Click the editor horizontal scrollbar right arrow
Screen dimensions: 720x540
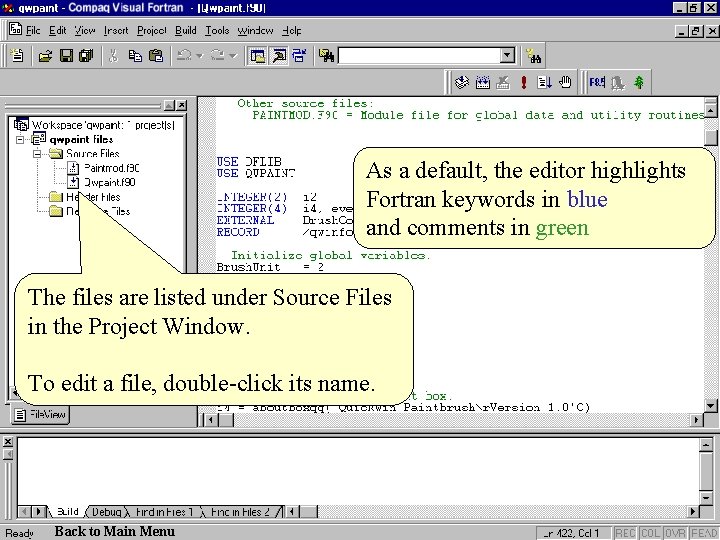click(697, 420)
